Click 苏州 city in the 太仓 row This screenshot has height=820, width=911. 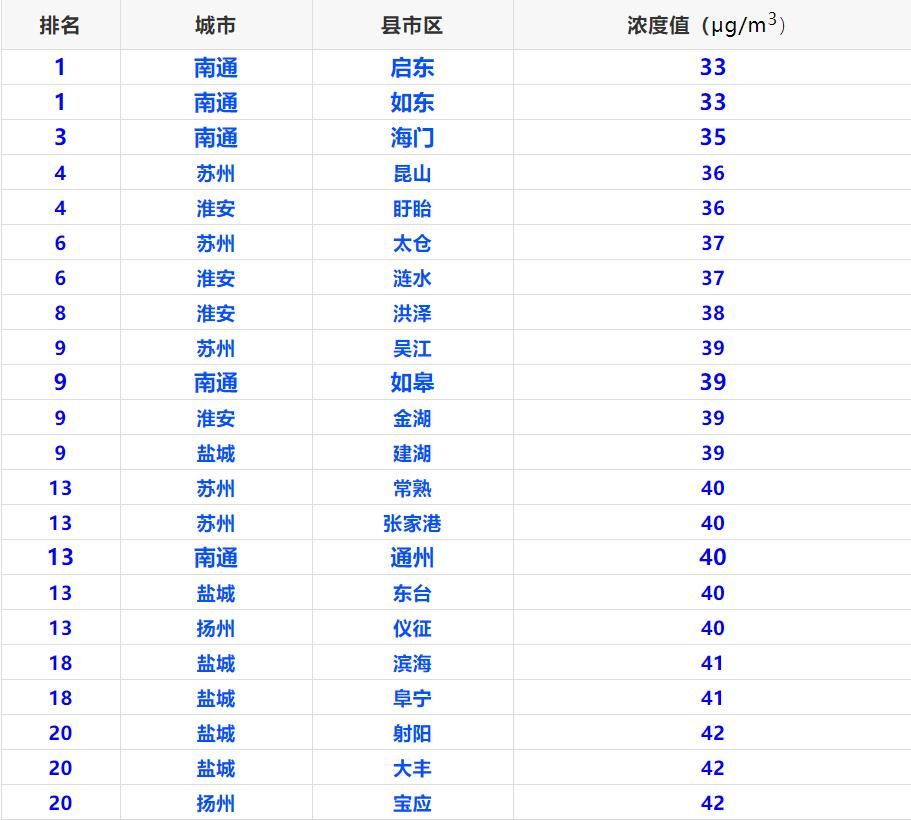coord(216,243)
